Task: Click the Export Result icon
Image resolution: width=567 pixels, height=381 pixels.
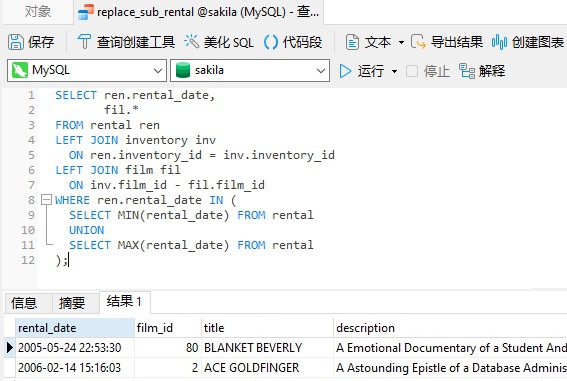Action: tap(418, 42)
